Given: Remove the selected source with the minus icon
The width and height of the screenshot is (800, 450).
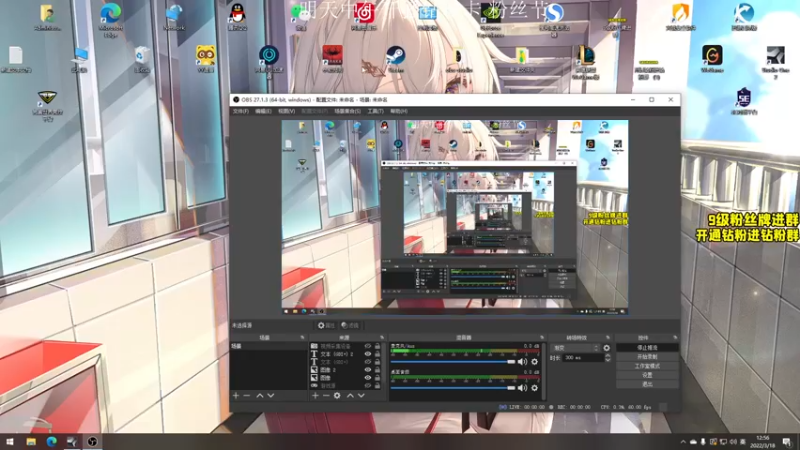Looking at the screenshot, I should (x=326, y=395).
